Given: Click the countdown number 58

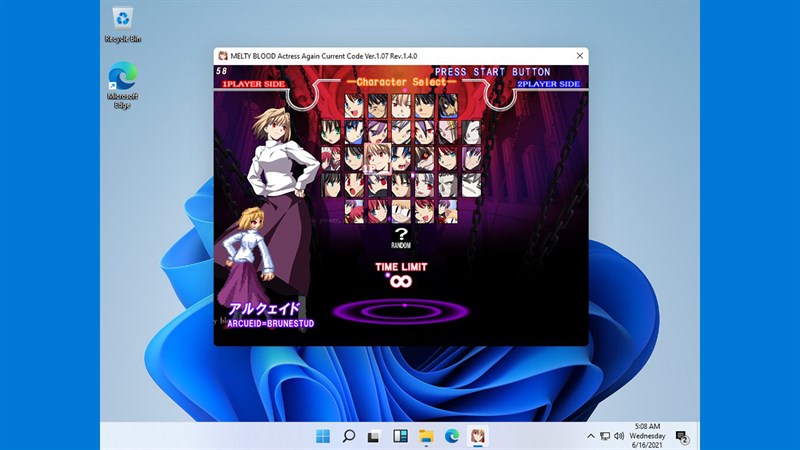Looking at the screenshot, I should 221,71.
